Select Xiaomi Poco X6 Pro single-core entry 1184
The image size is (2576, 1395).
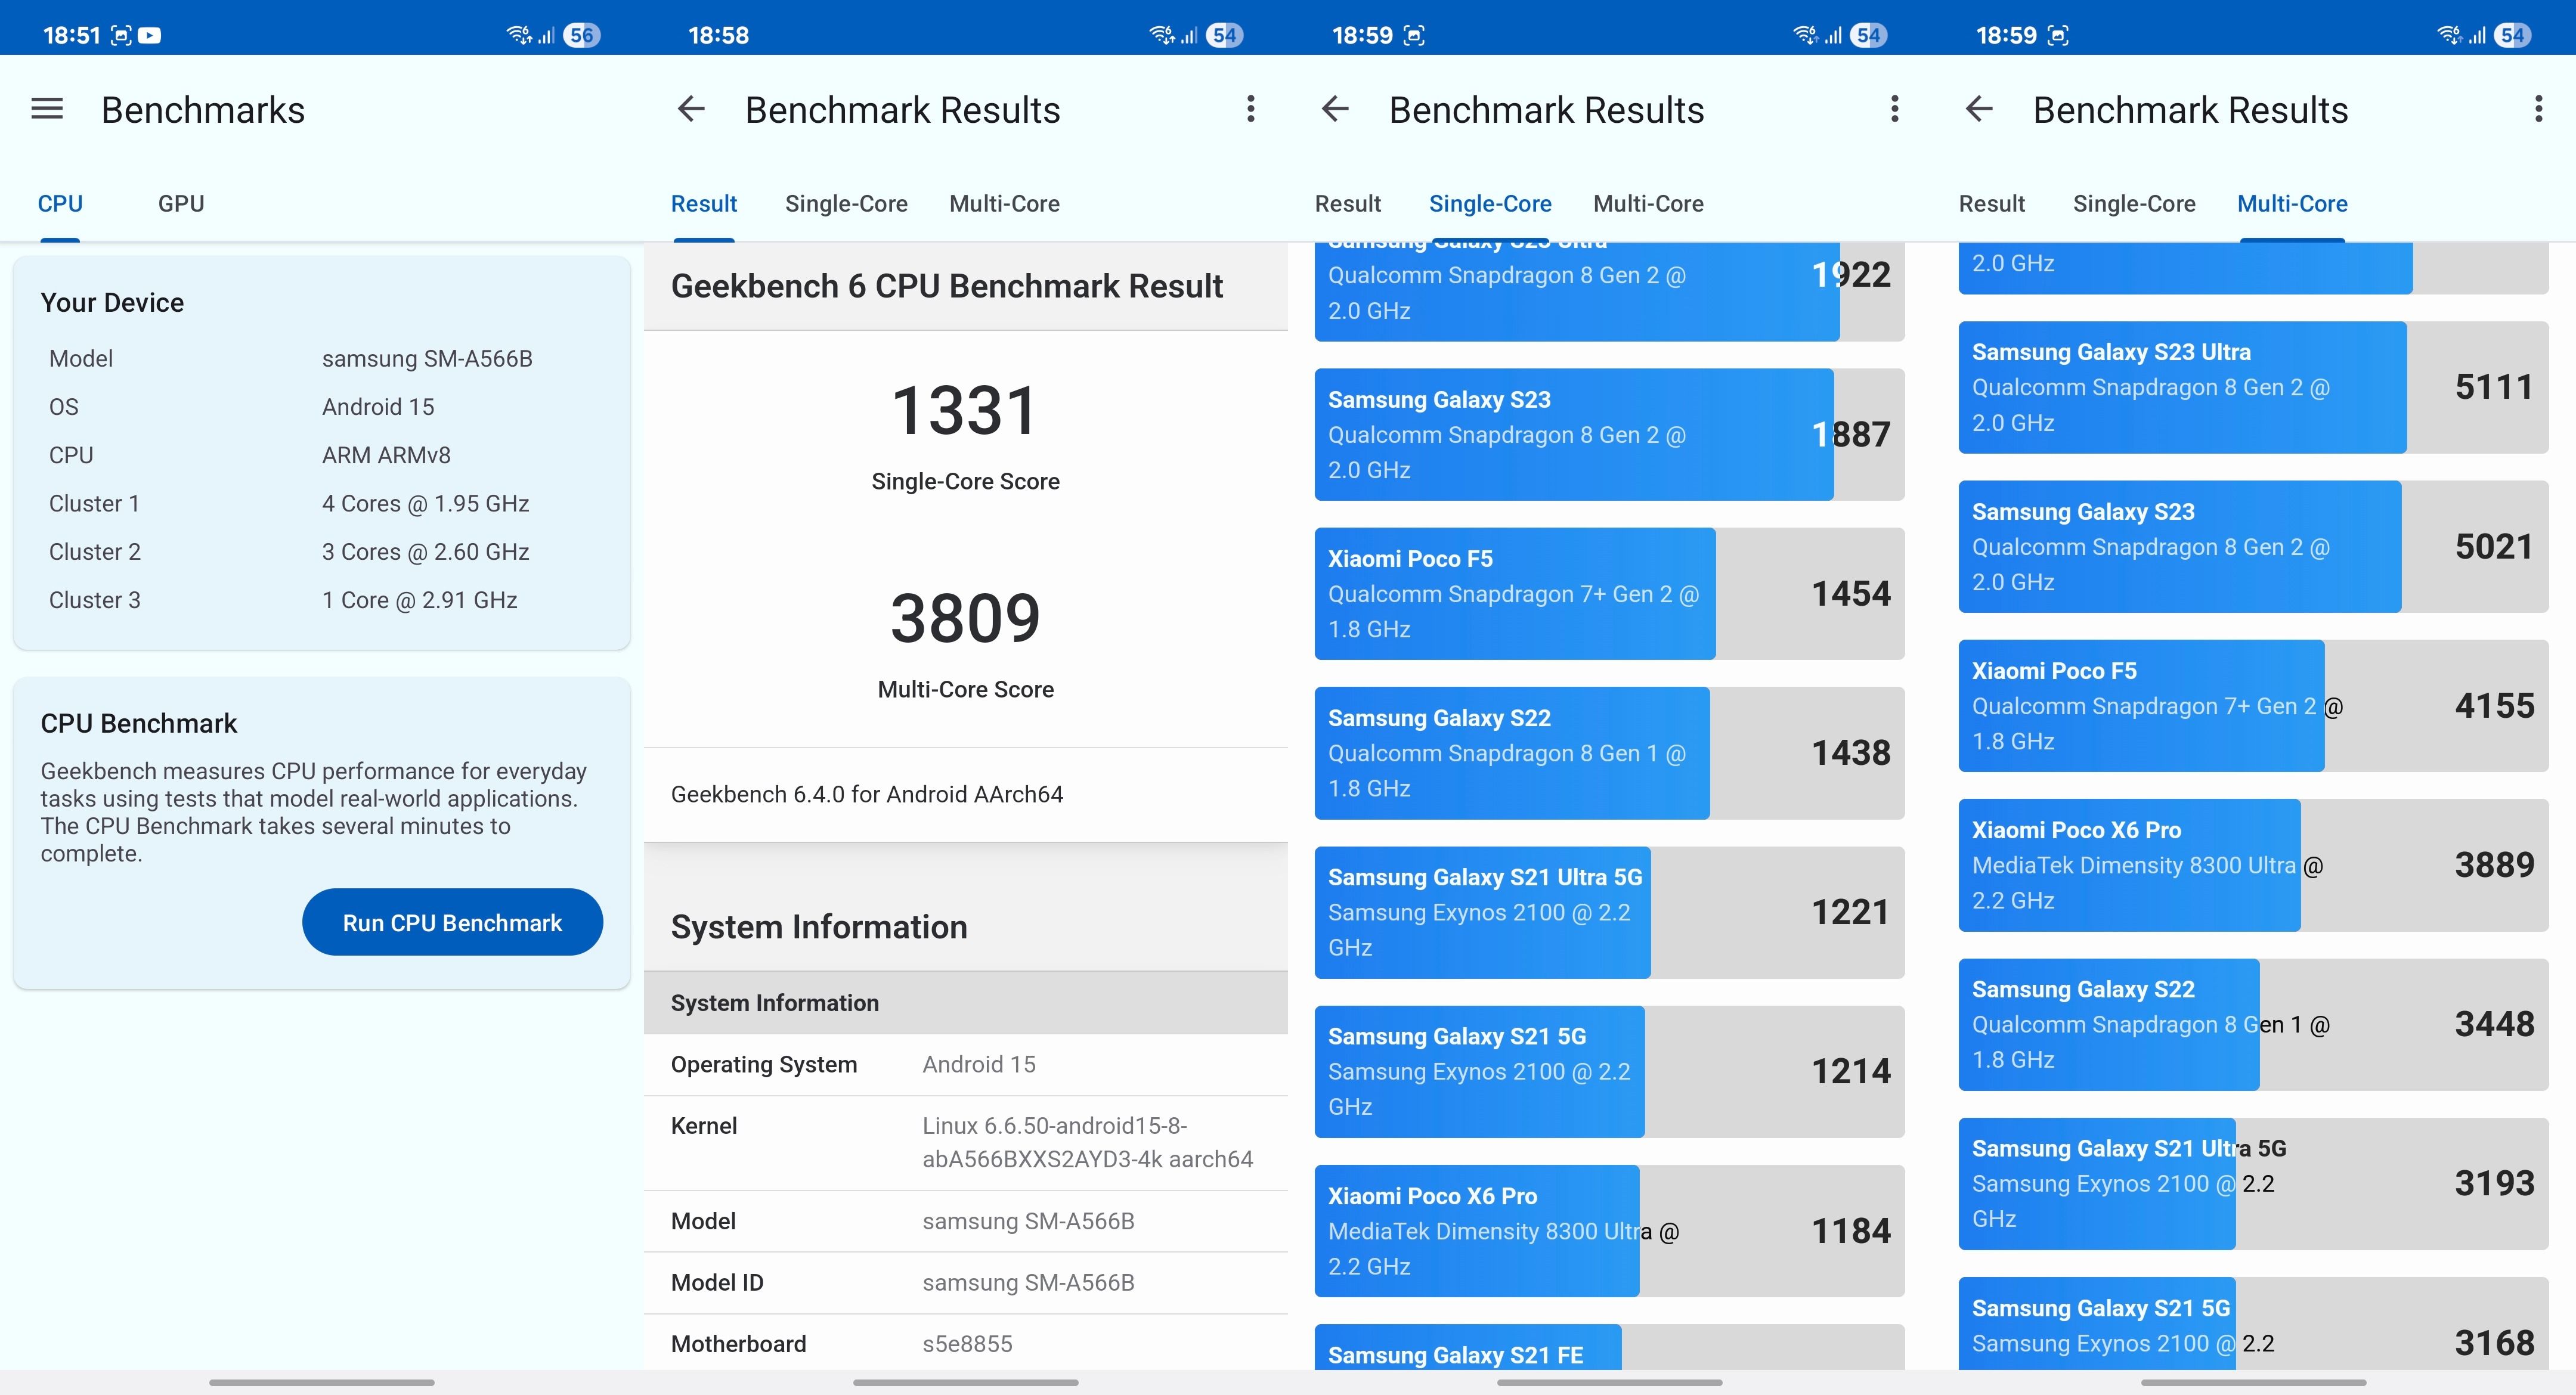pos(1609,1230)
